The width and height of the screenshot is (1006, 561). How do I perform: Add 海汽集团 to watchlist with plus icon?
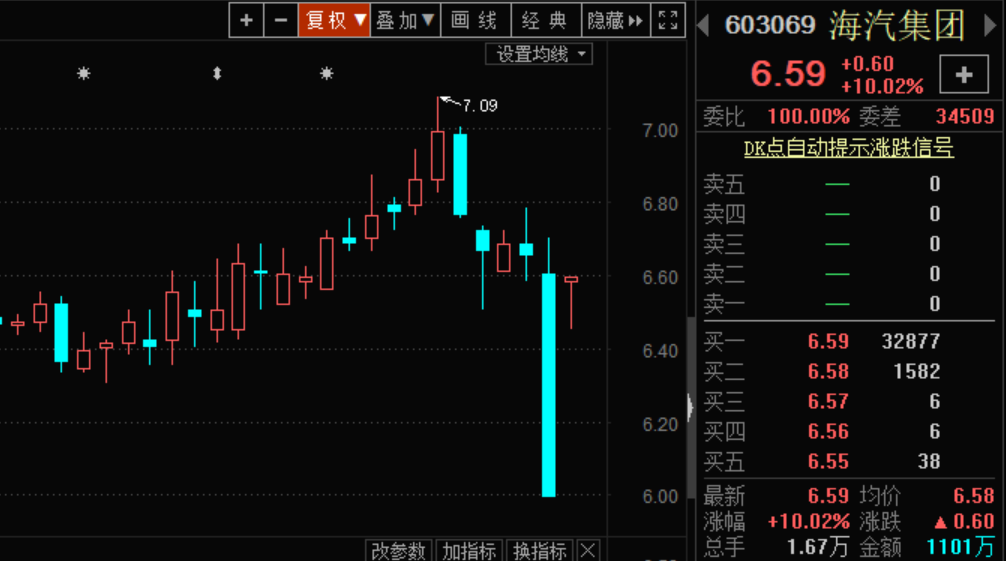(964, 75)
